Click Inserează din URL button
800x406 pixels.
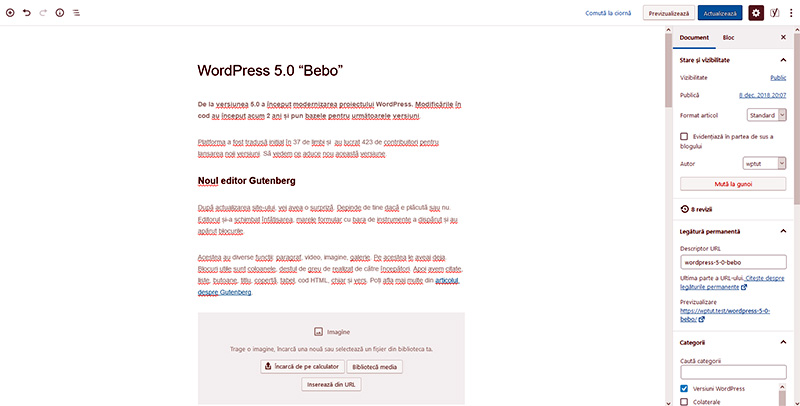pos(331,384)
